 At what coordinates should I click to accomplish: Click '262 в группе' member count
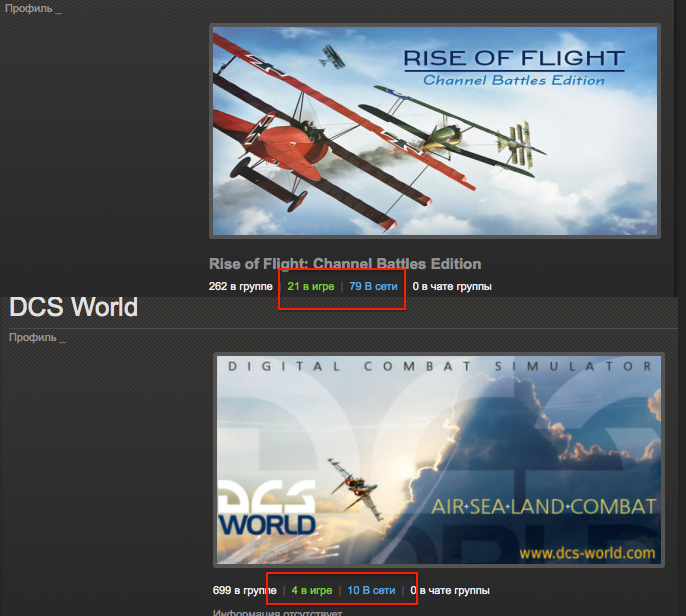pos(241,286)
